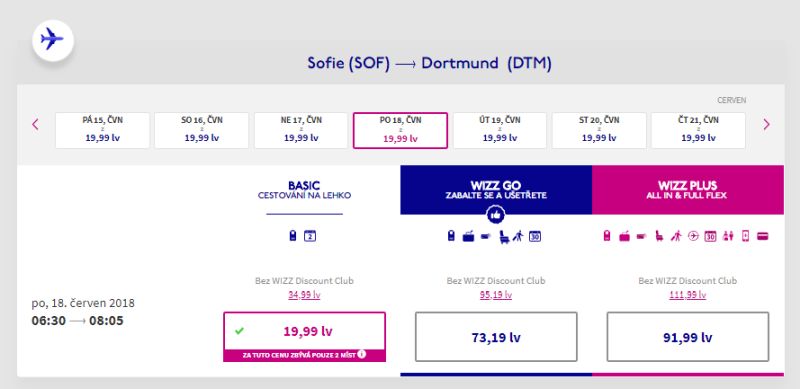Click the info icon beside remaining seats notice
800x389 pixels.
click(362, 353)
